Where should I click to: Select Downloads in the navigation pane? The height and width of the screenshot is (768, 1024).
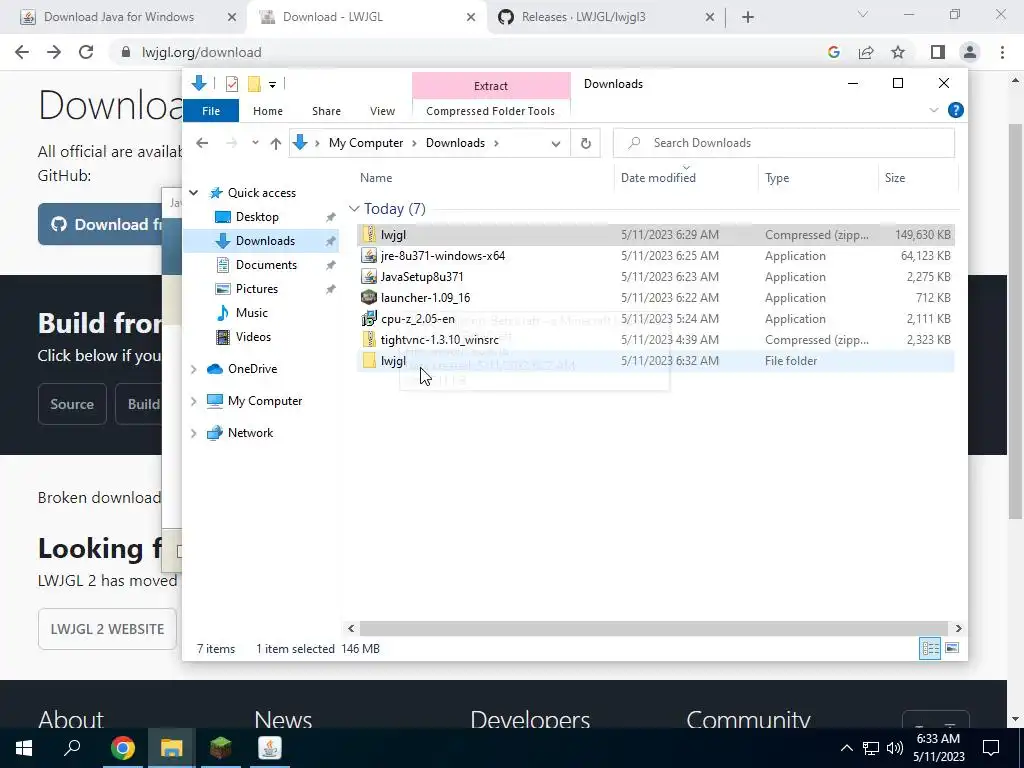(265, 241)
